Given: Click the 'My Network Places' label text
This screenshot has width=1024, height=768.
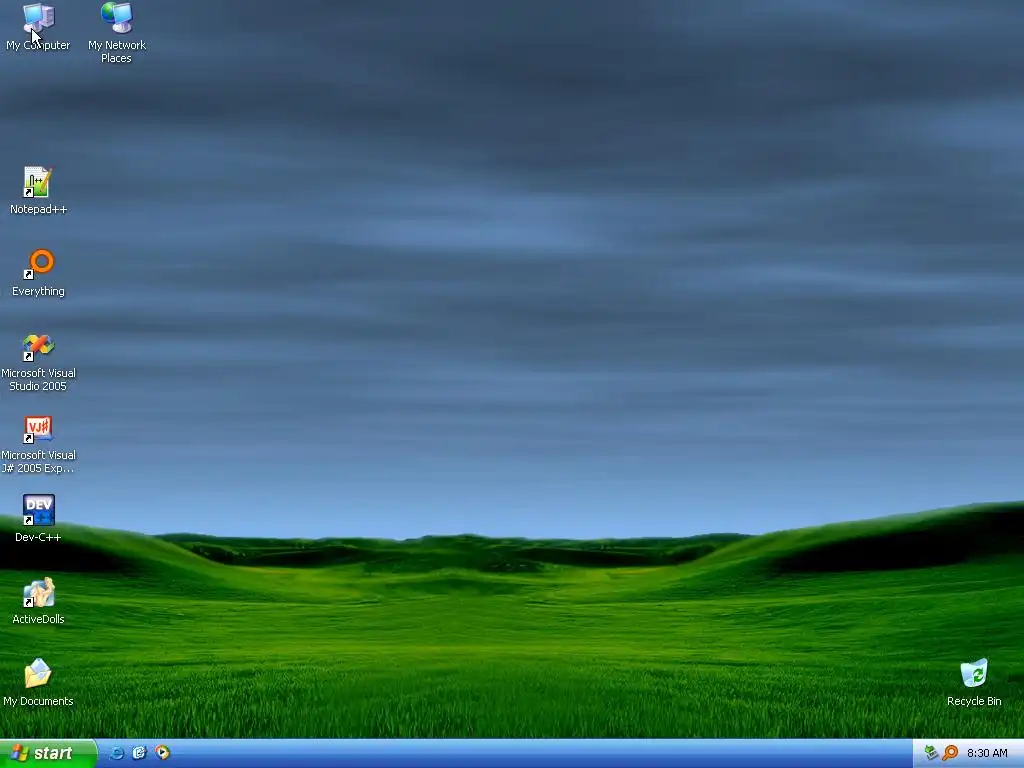Looking at the screenshot, I should pos(117,52).
